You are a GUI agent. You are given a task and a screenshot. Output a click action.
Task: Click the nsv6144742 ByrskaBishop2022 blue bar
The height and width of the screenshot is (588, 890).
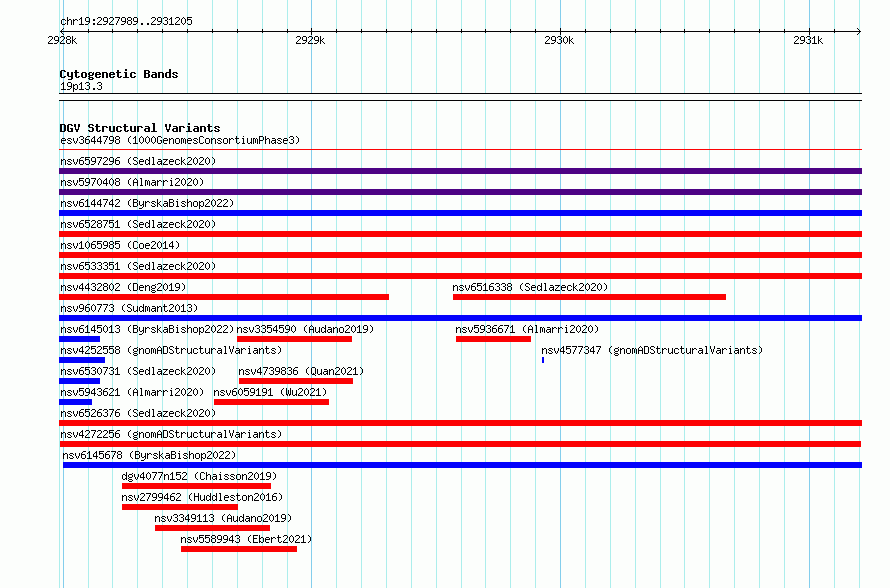460,213
